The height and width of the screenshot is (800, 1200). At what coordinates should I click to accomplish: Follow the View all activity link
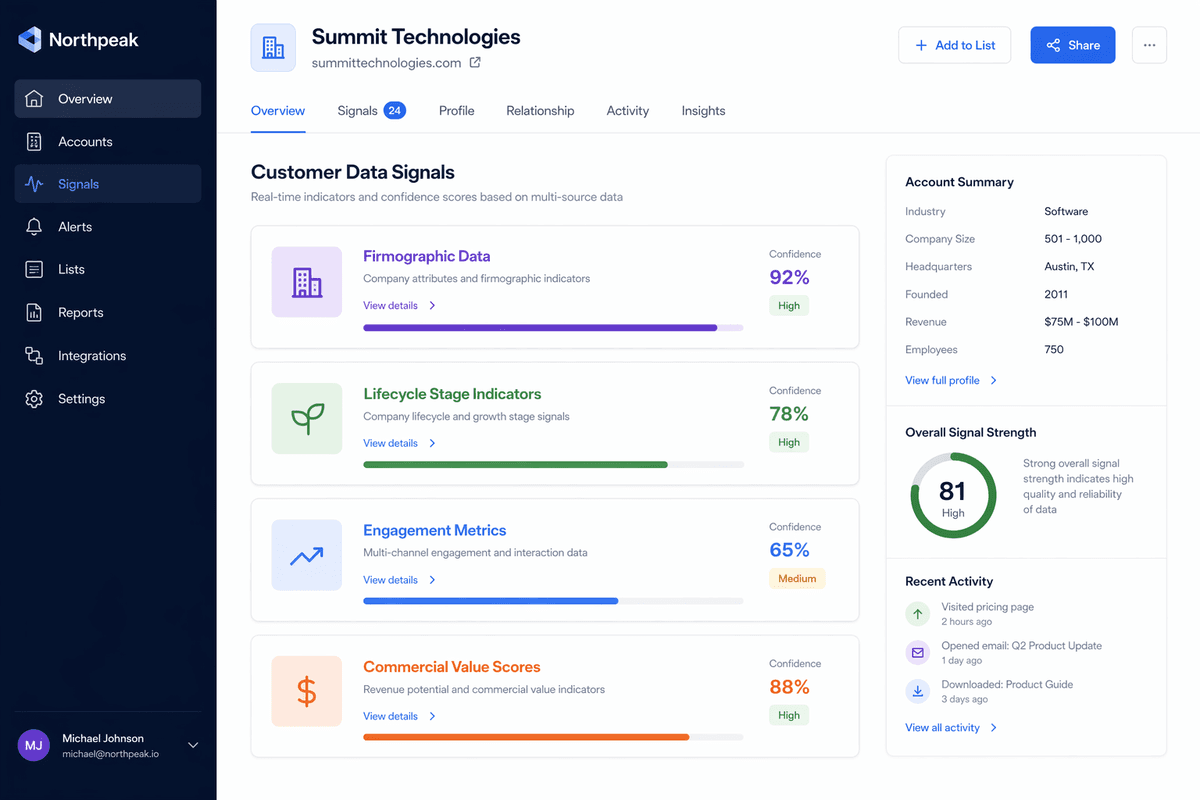pyautogui.click(x=951, y=728)
